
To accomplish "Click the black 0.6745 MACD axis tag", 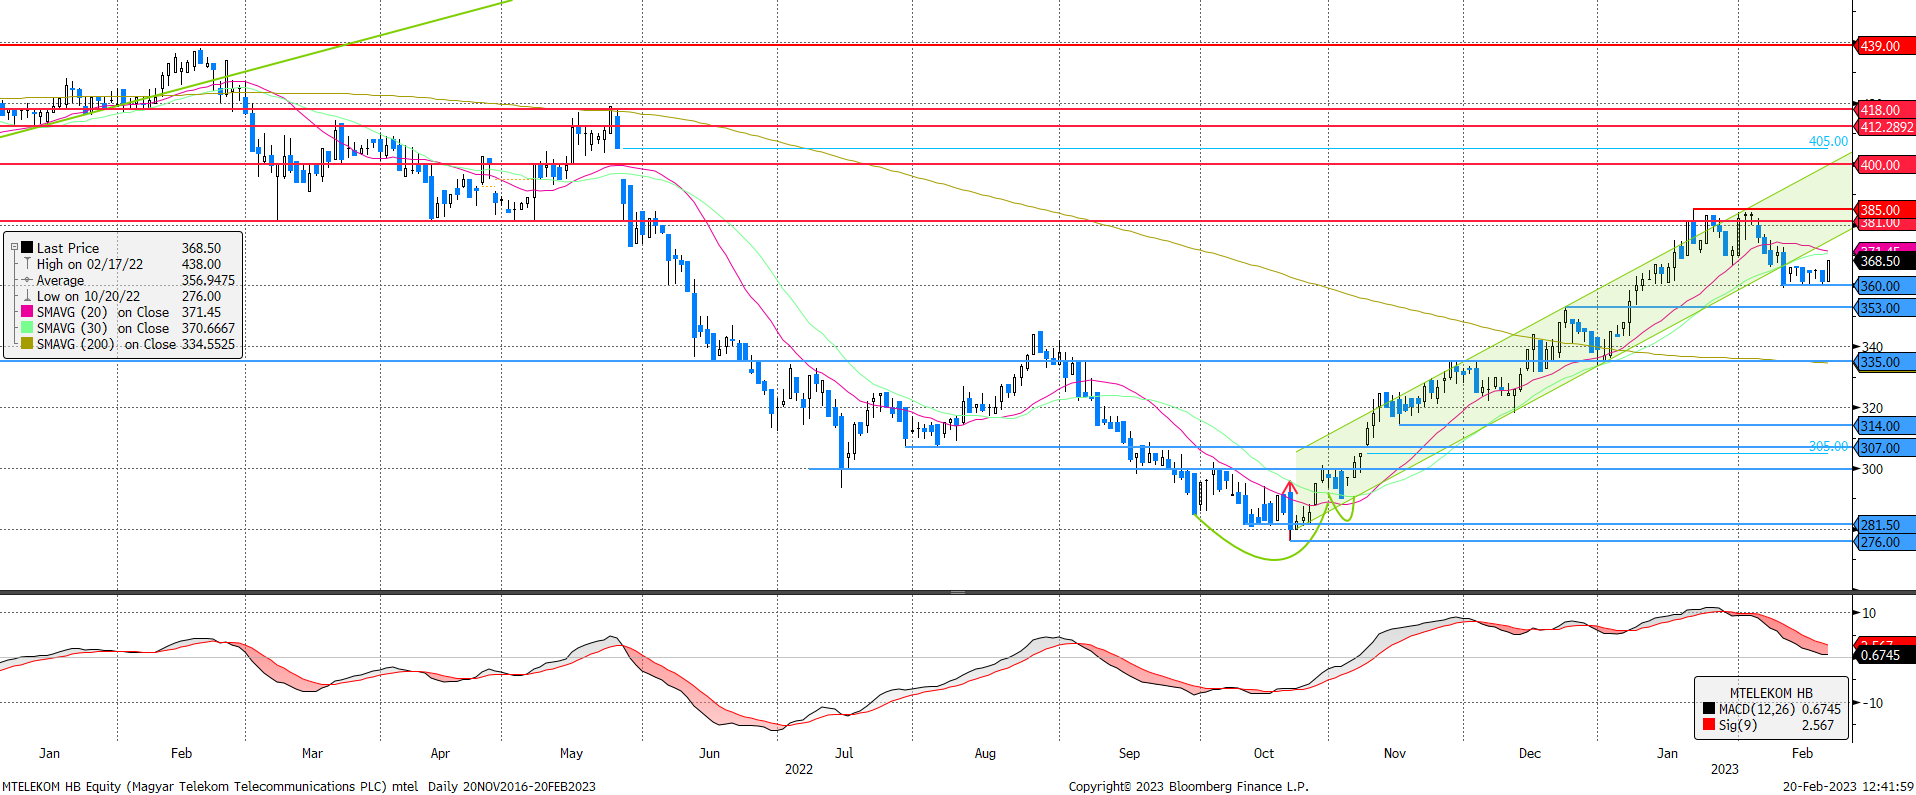I will click(1886, 655).
